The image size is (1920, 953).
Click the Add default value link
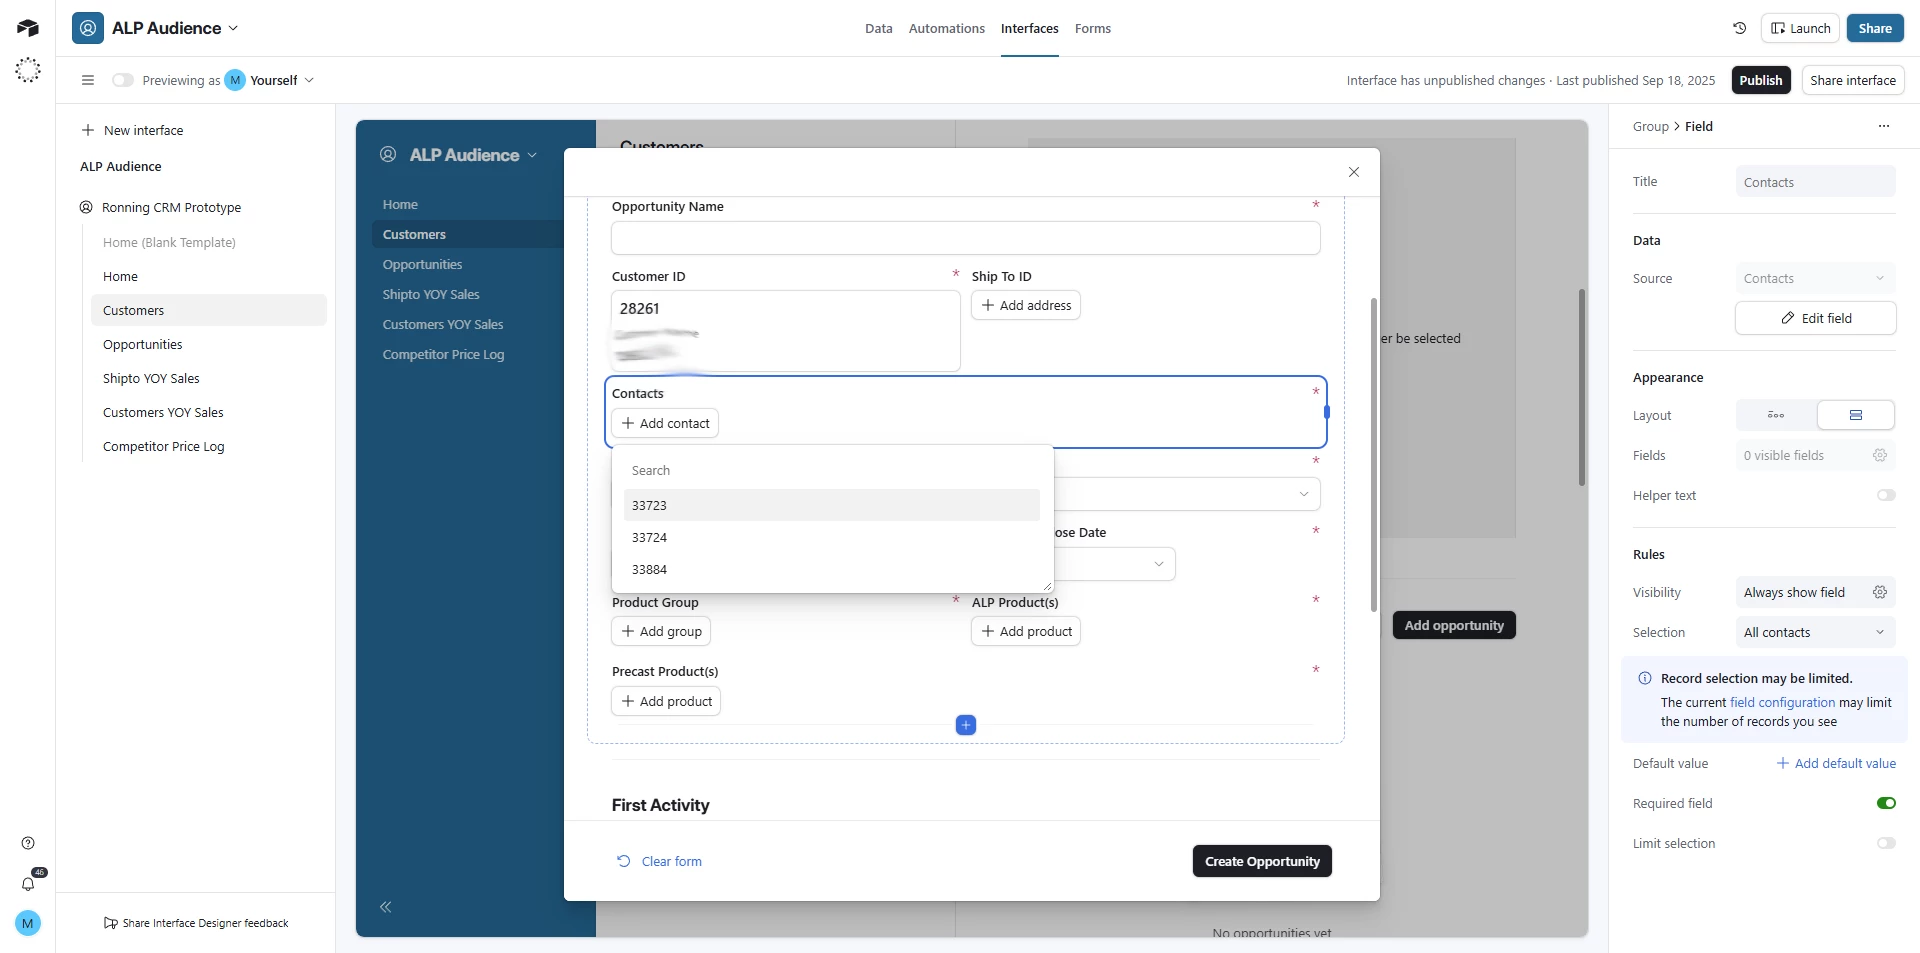(x=1836, y=763)
